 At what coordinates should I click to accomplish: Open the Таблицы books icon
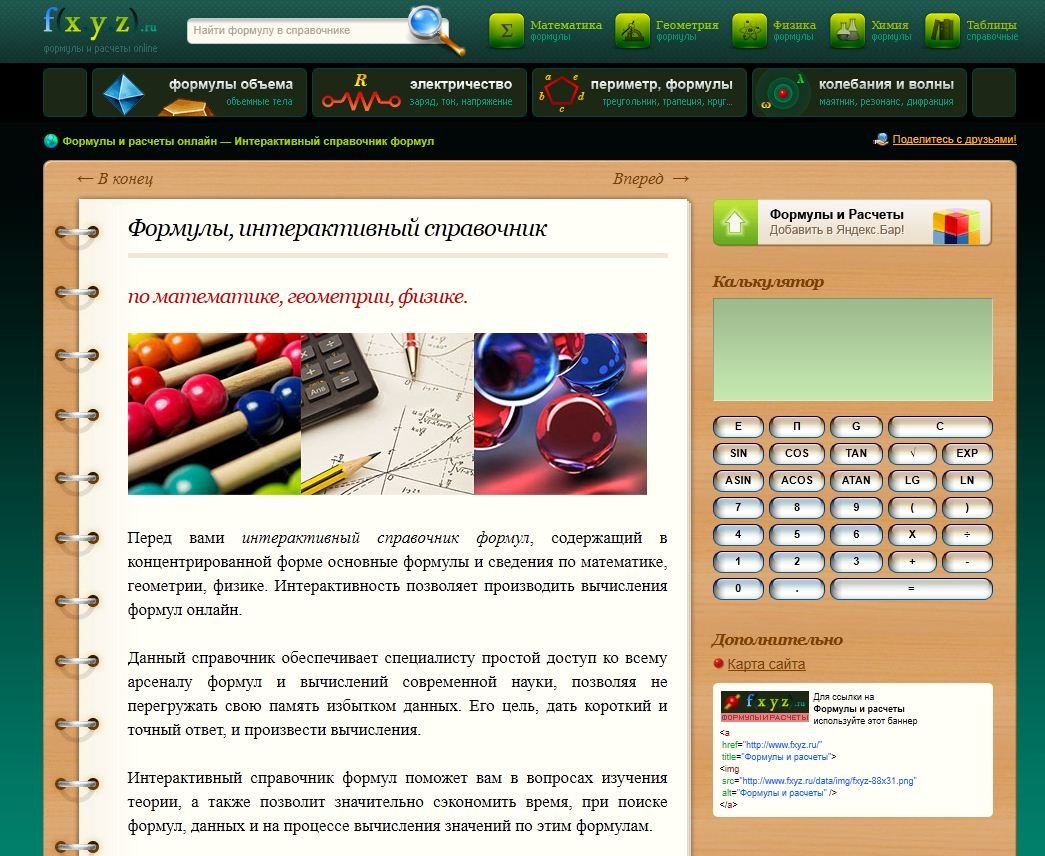[x=942, y=31]
